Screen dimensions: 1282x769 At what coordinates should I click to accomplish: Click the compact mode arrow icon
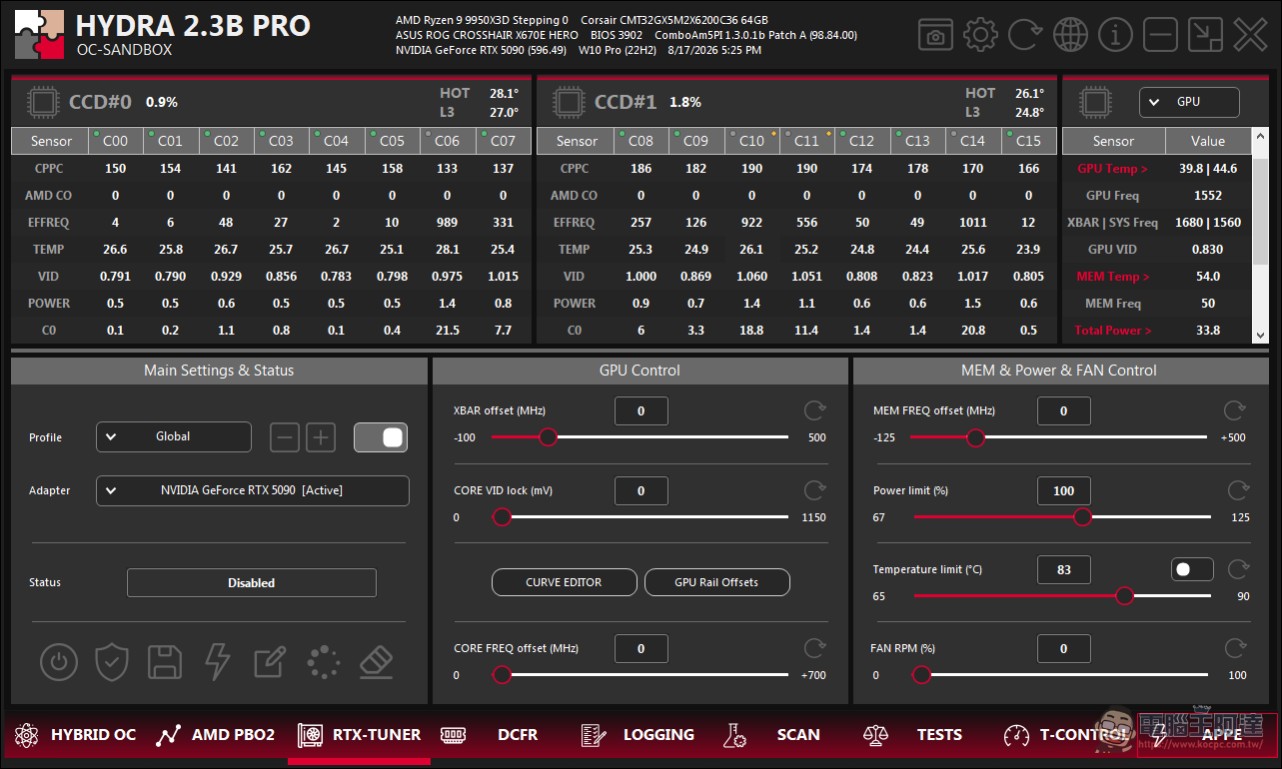pyautogui.click(x=1205, y=35)
